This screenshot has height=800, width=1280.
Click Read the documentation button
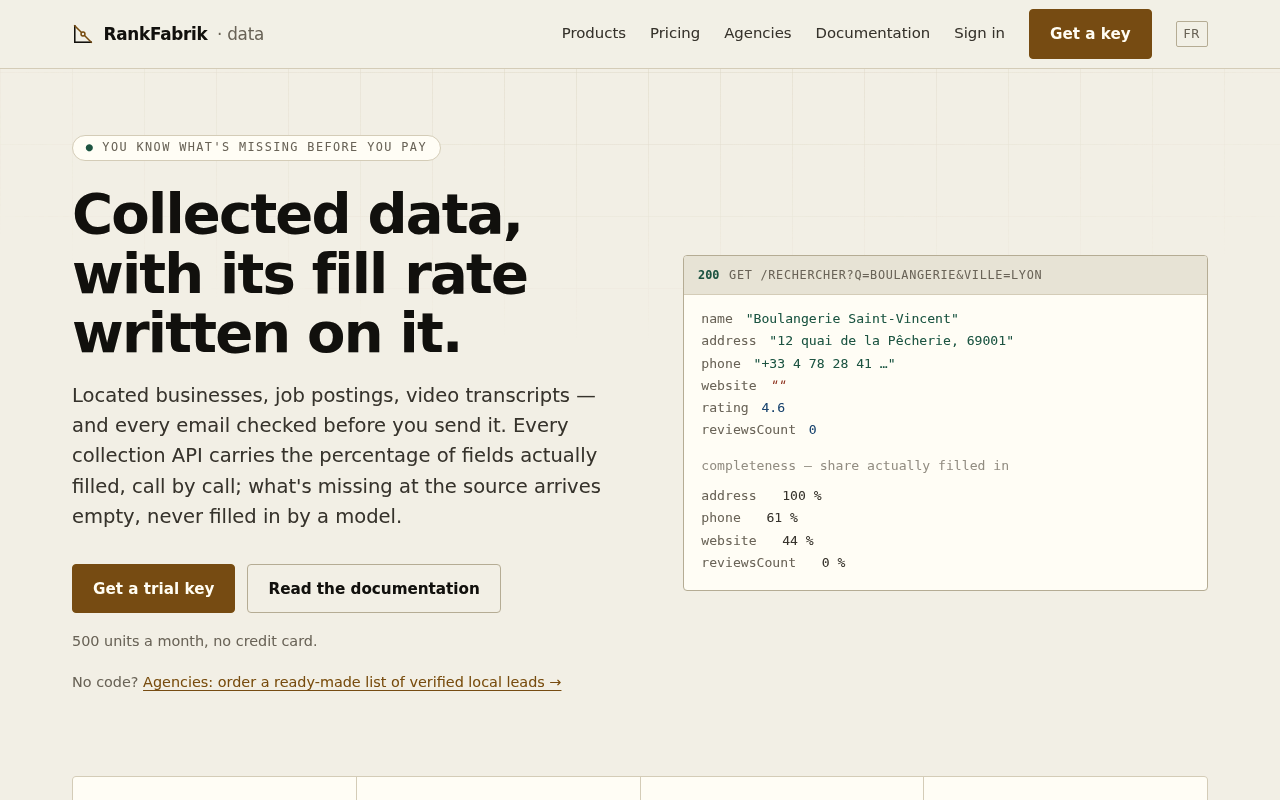[374, 589]
